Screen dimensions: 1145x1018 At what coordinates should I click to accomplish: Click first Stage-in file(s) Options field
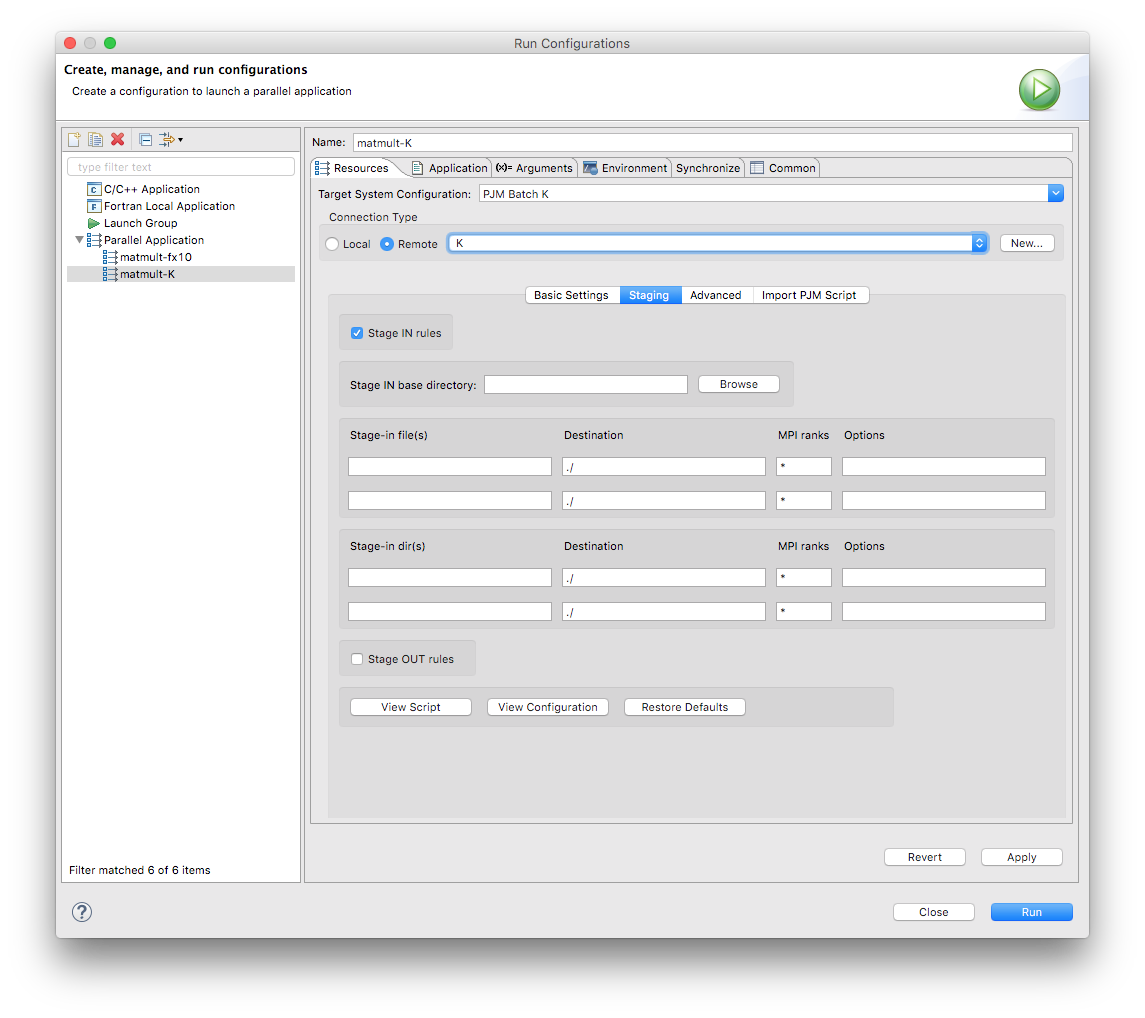click(943, 467)
